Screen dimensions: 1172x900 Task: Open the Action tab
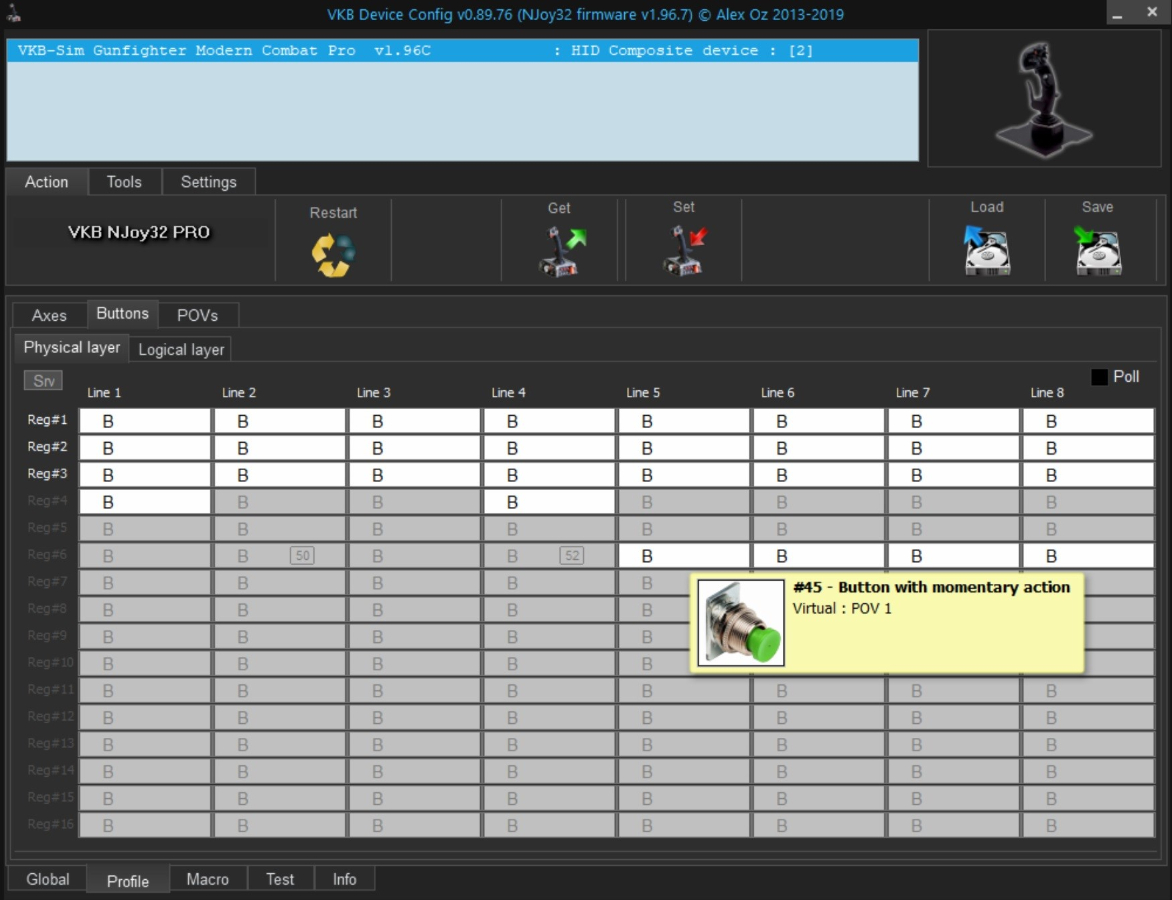46,182
